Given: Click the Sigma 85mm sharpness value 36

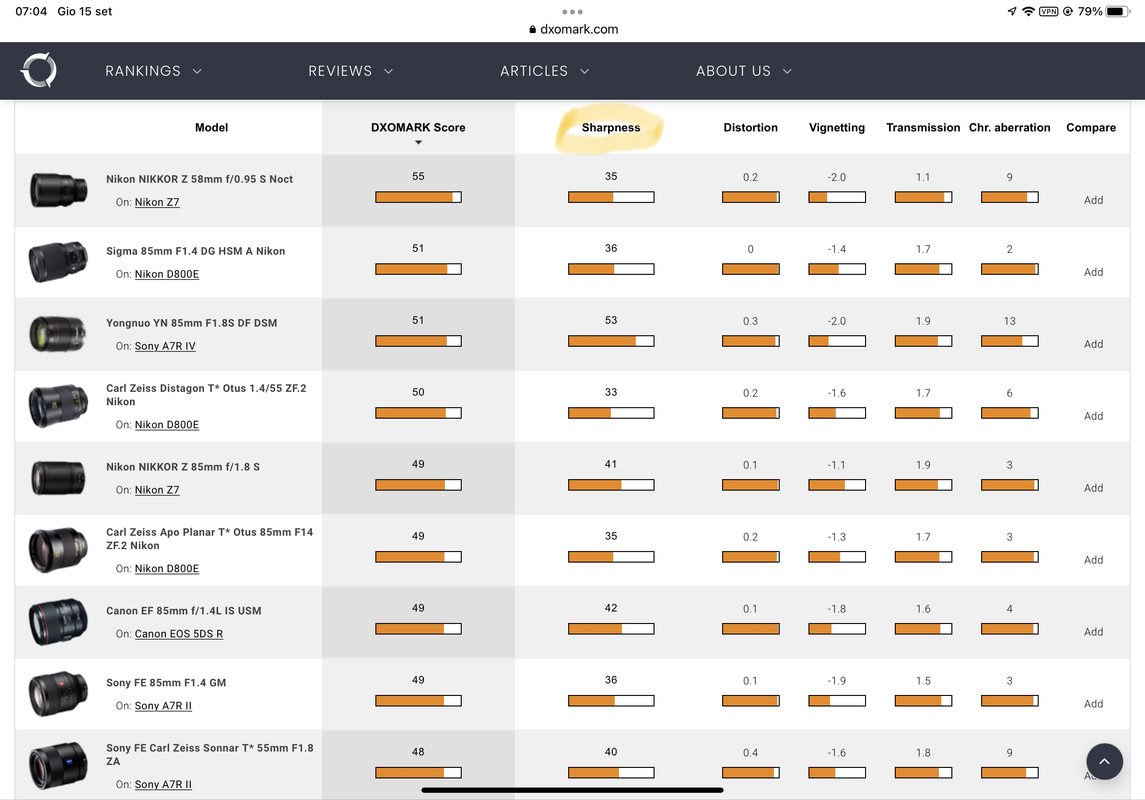Looking at the screenshot, I should coord(611,248).
